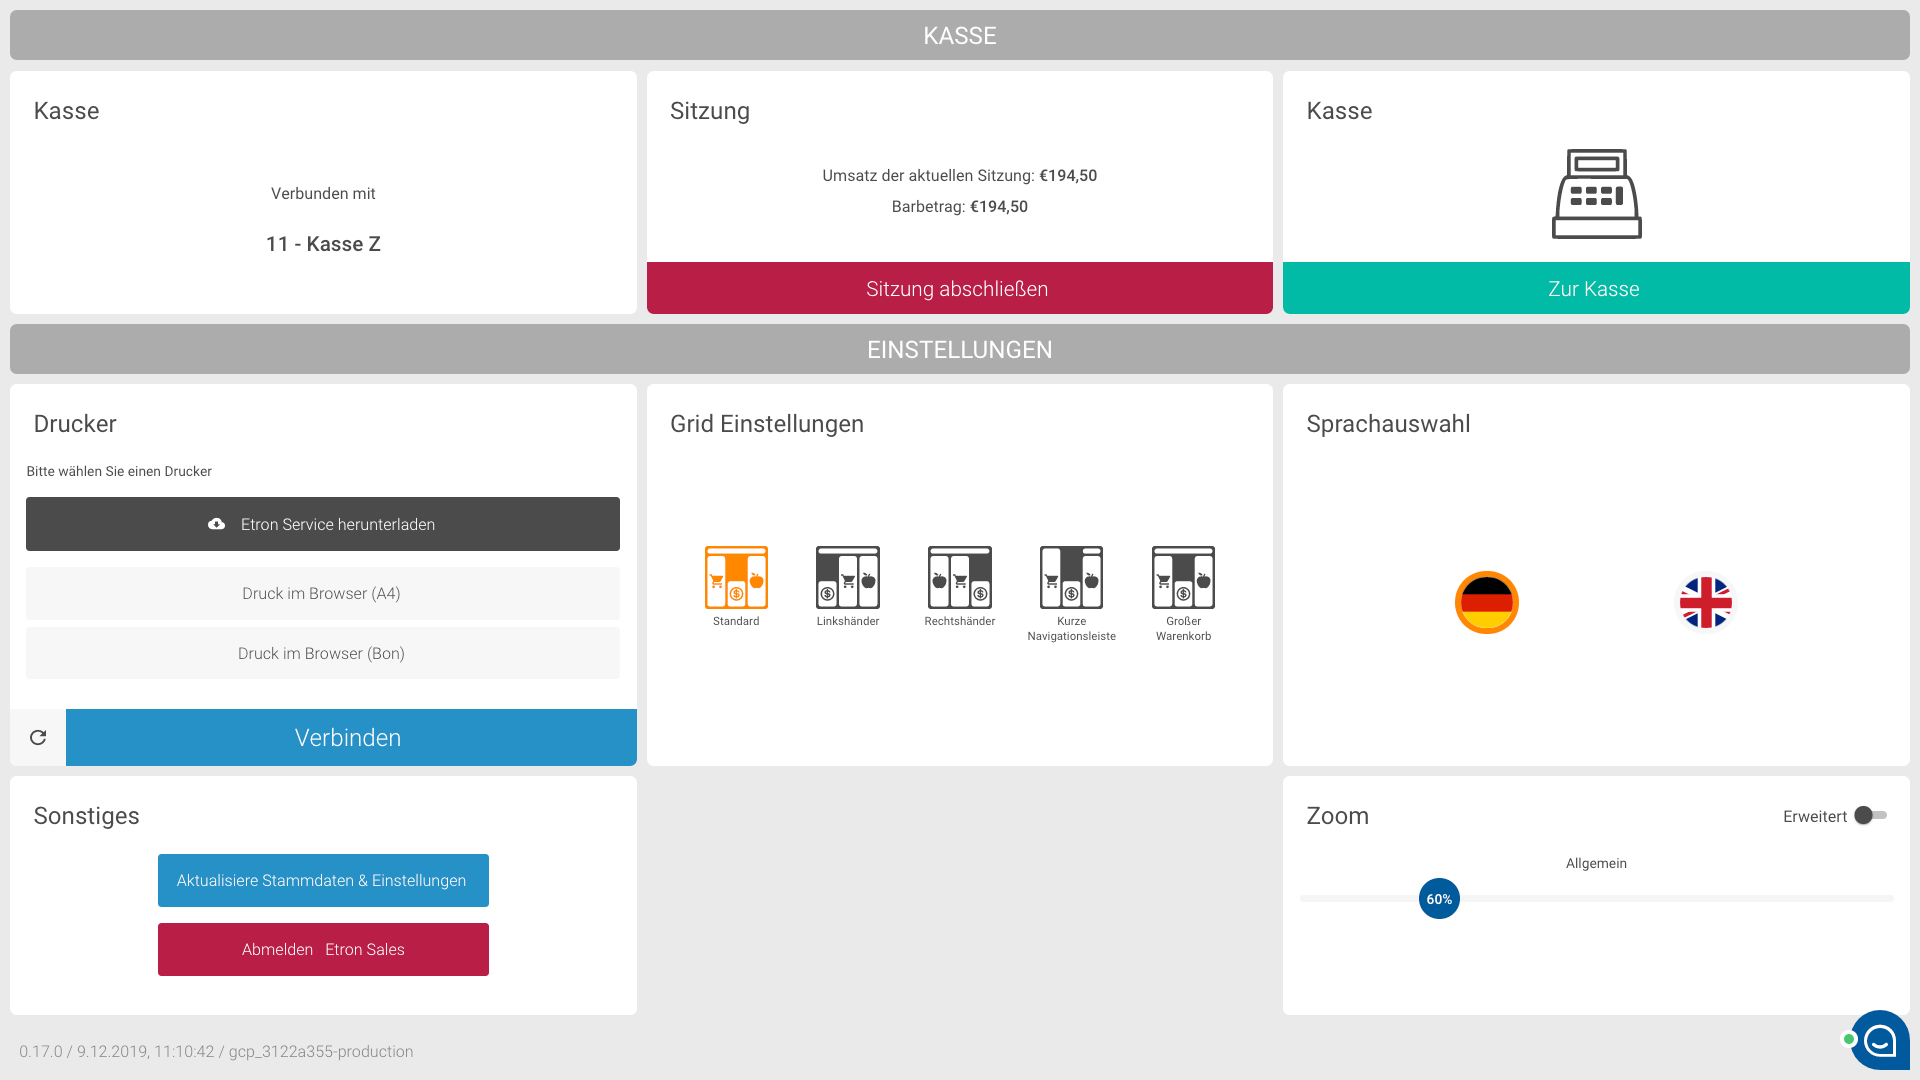Screen dimensions: 1920x1080
Task: Select Druck im Browser (Bon) option
Action: (323, 653)
